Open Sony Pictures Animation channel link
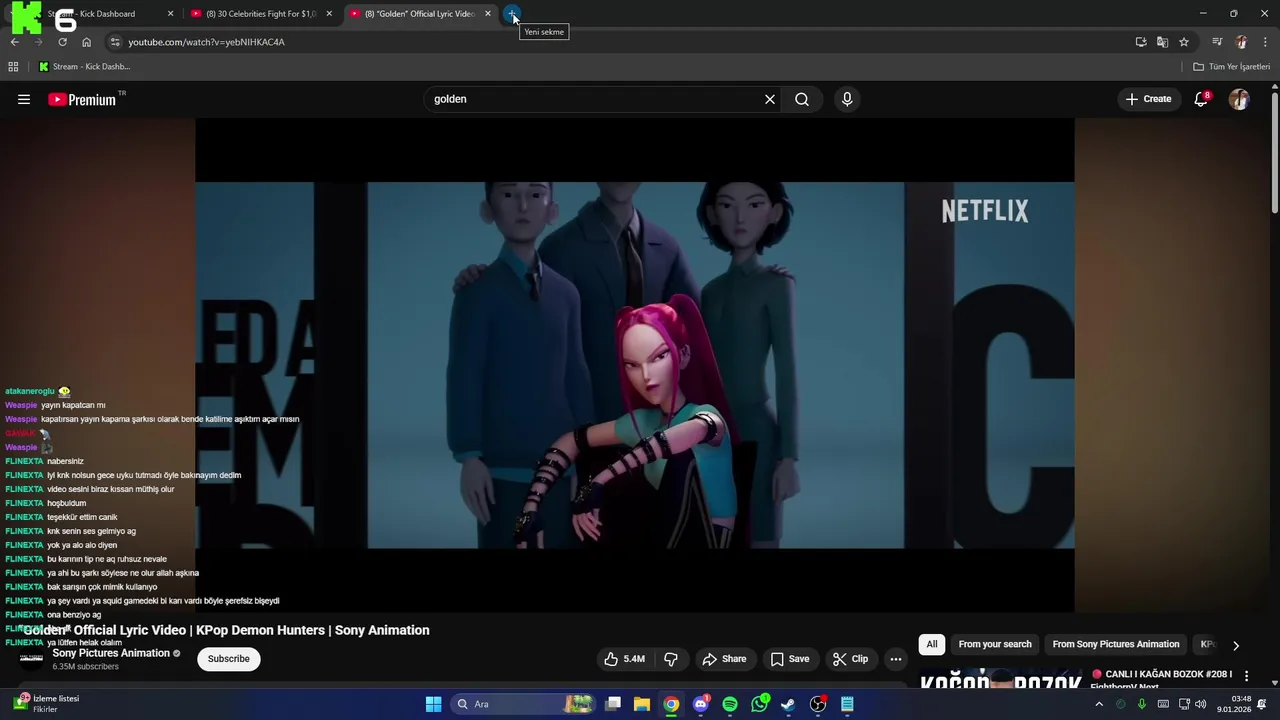This screenshot has width=1280, height=720. pyautogui.click(x=111, y=653)
